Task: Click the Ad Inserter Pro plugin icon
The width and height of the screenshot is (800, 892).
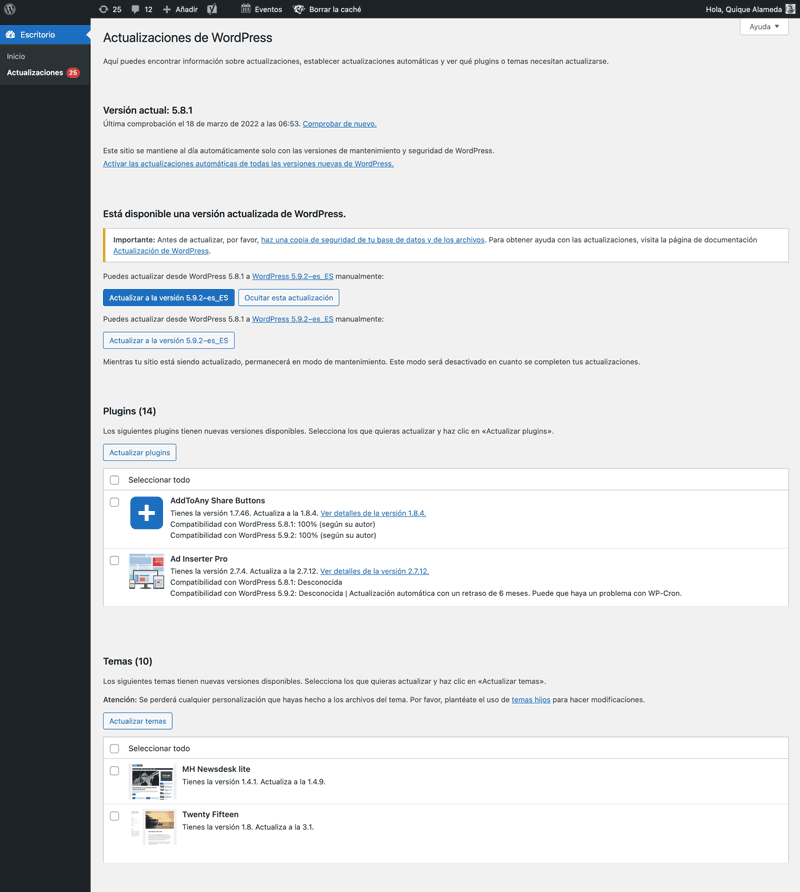Action: point(146,571)
